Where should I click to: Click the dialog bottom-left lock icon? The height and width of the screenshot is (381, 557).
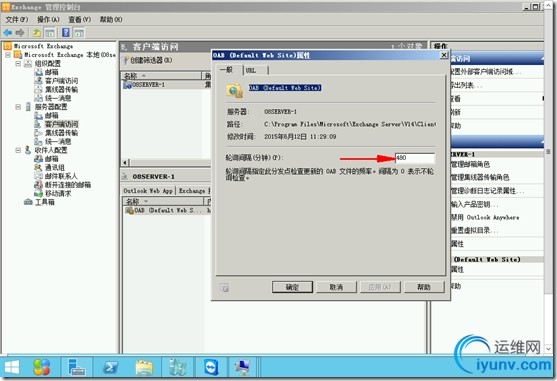click(224, 288)
